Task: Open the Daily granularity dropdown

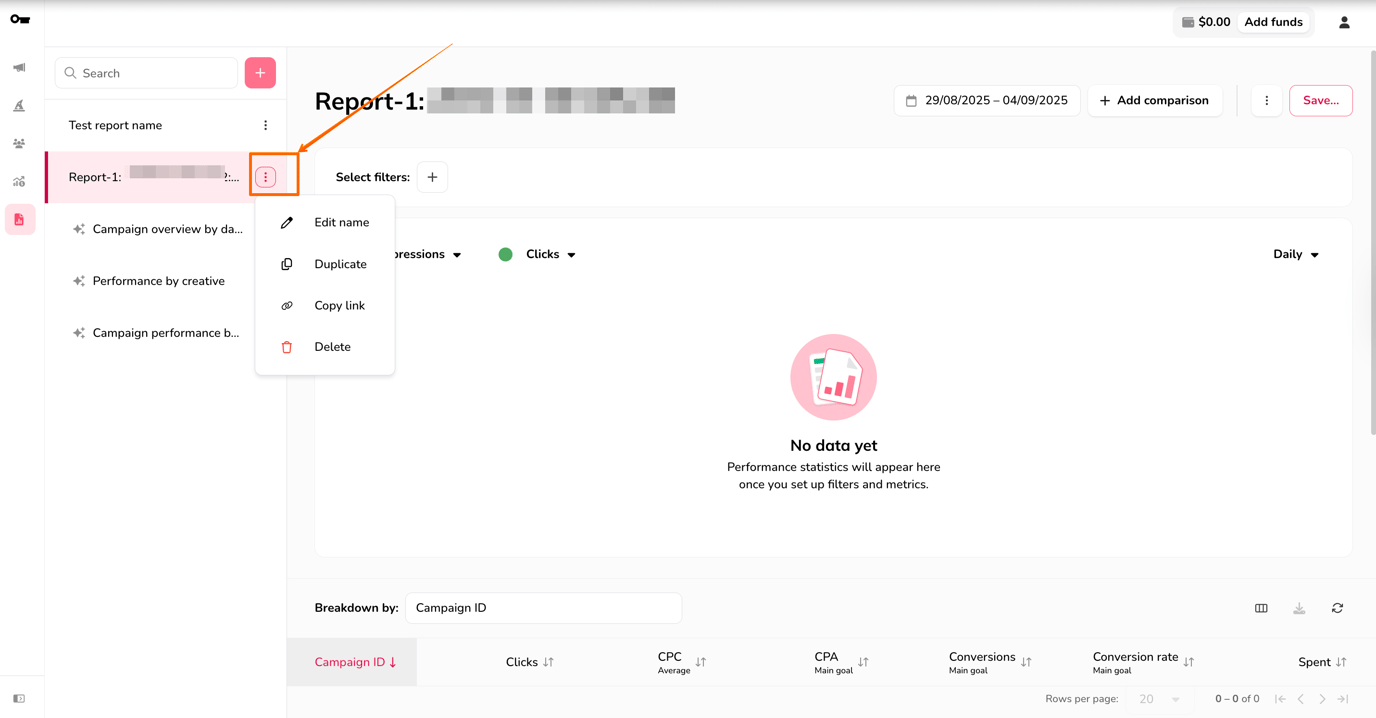Action: coord(1295,254)
